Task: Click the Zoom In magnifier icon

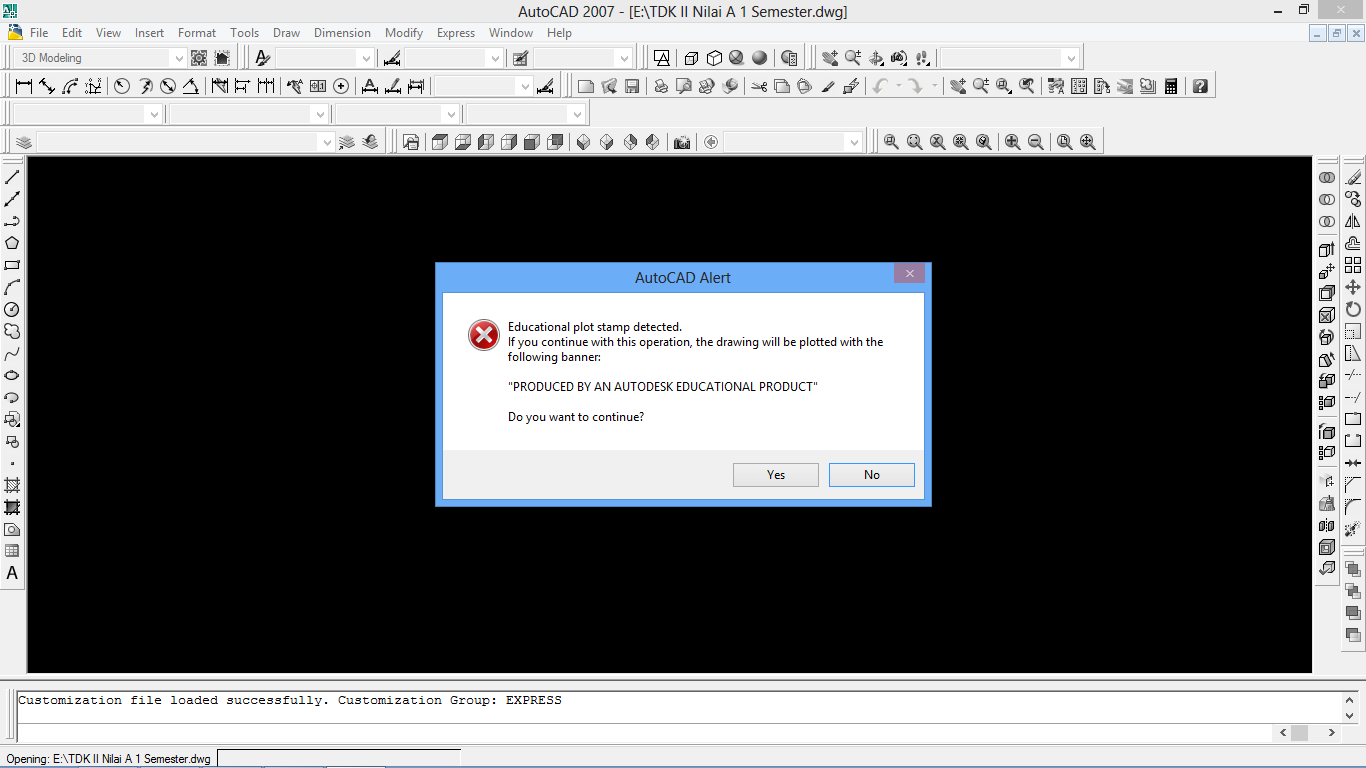Action: click(x=1012, y=142)
